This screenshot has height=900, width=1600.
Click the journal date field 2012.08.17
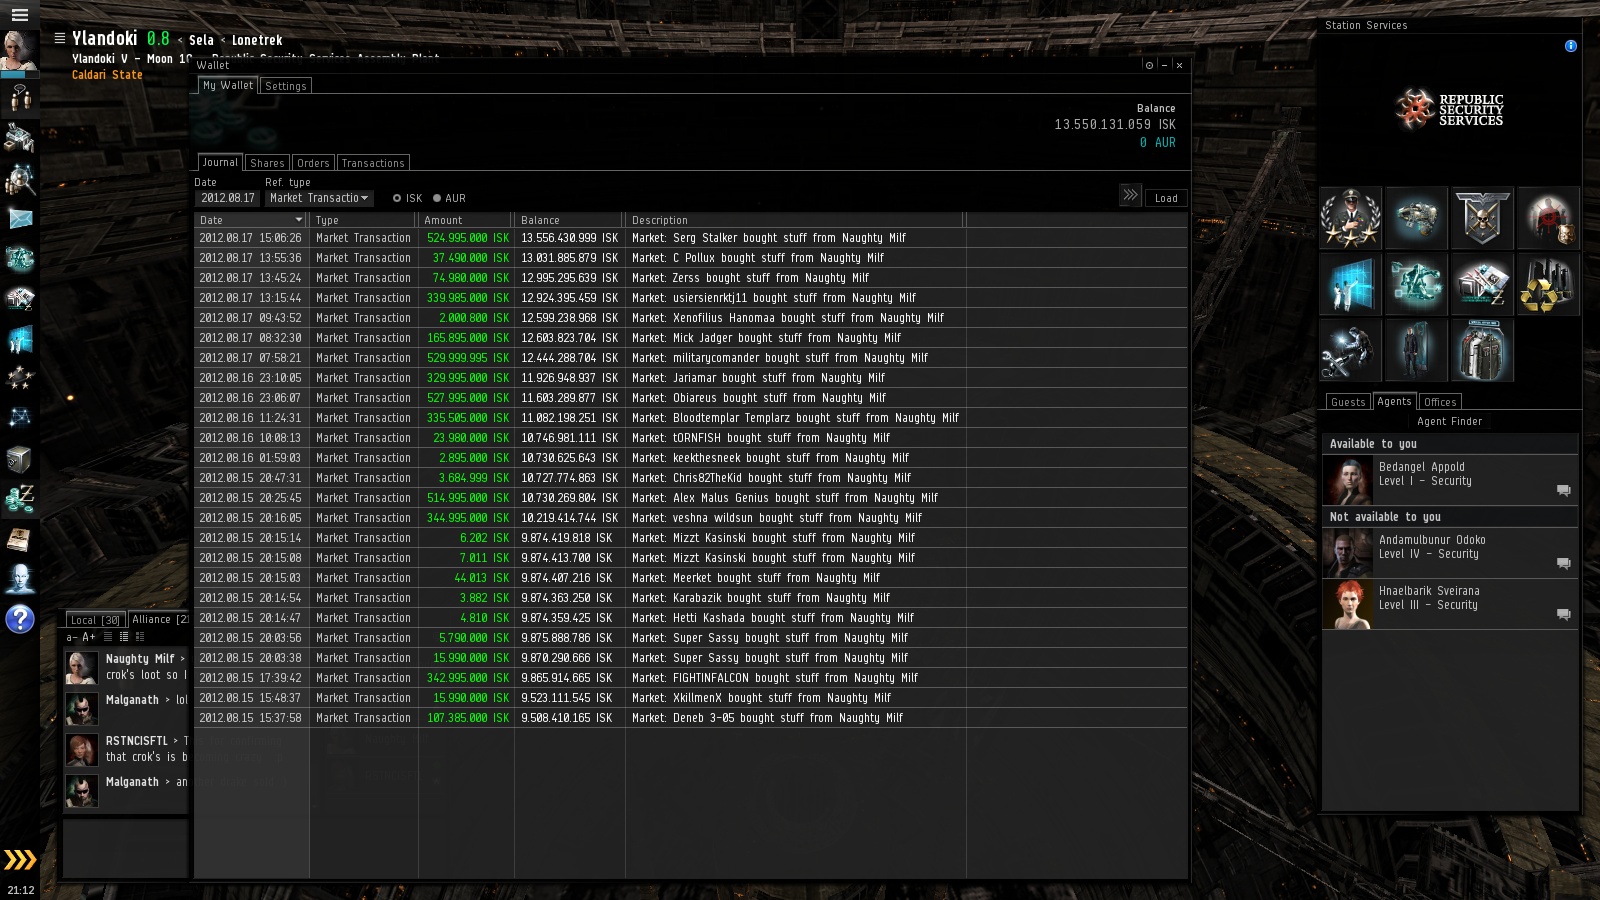pyautogui.click(x=228, y=198)
